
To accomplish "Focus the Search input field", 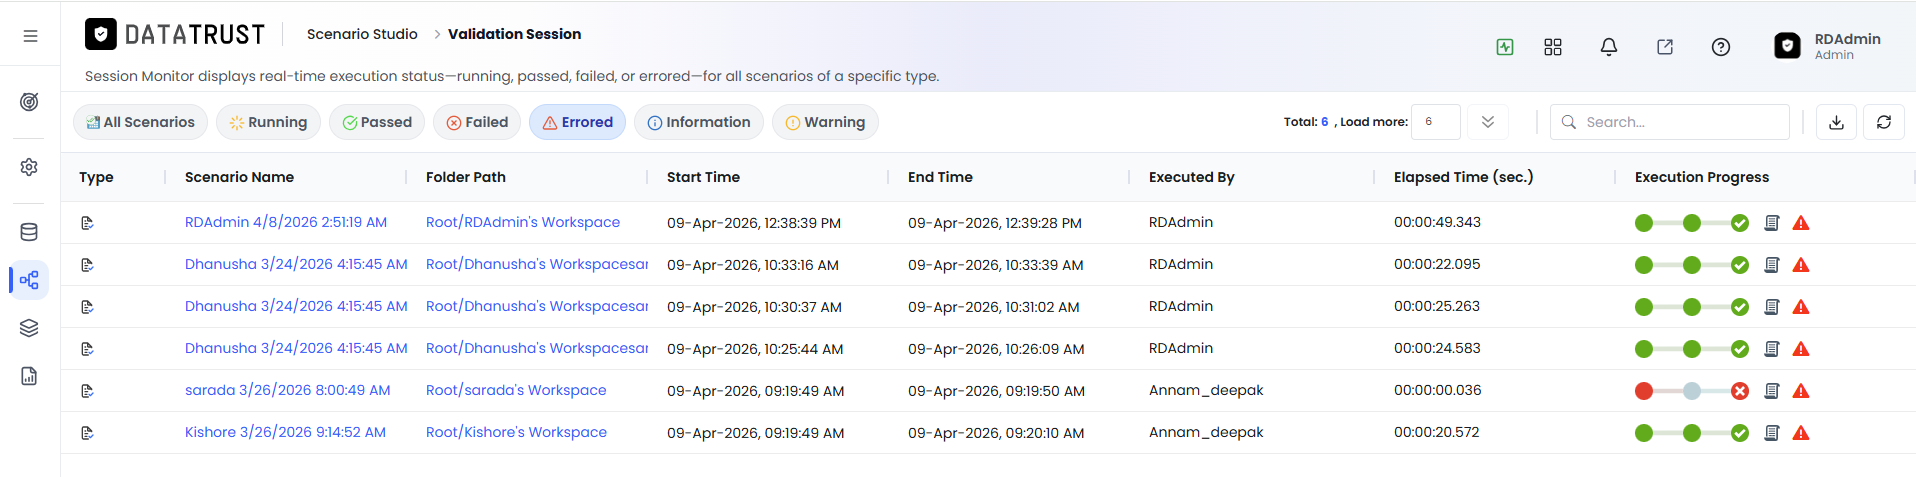I will [1670, 122].
